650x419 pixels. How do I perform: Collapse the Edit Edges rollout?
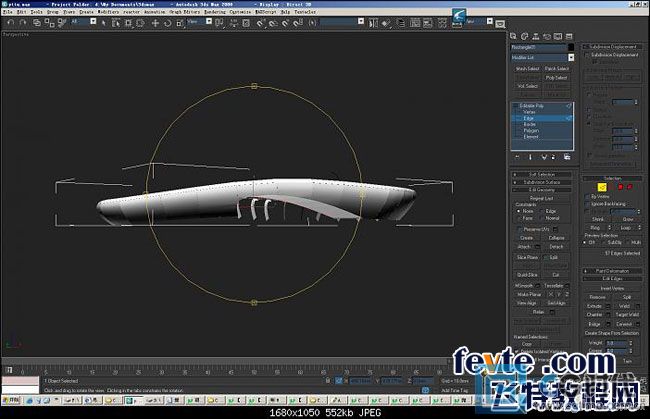pyautogui.click(x=612, y=279)
